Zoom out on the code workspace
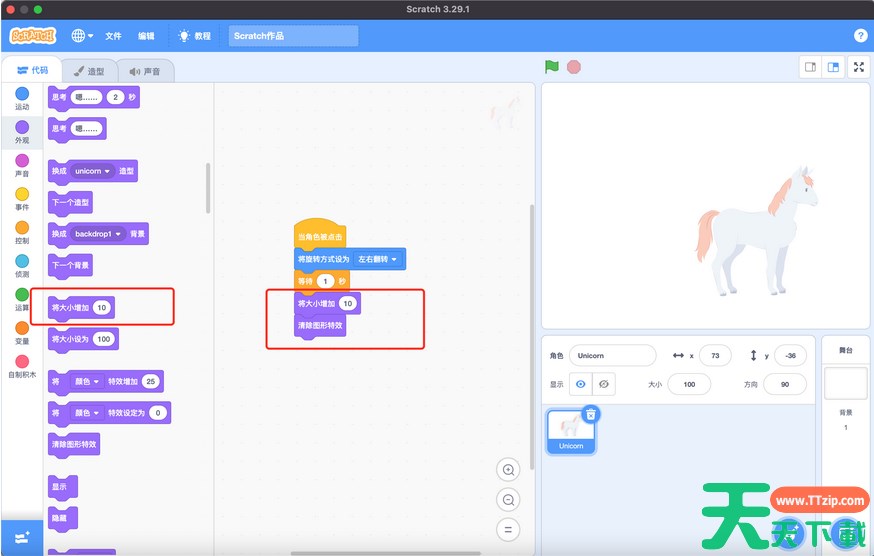Viewport: 874px width, 556px height. click(x=509, y=500)
